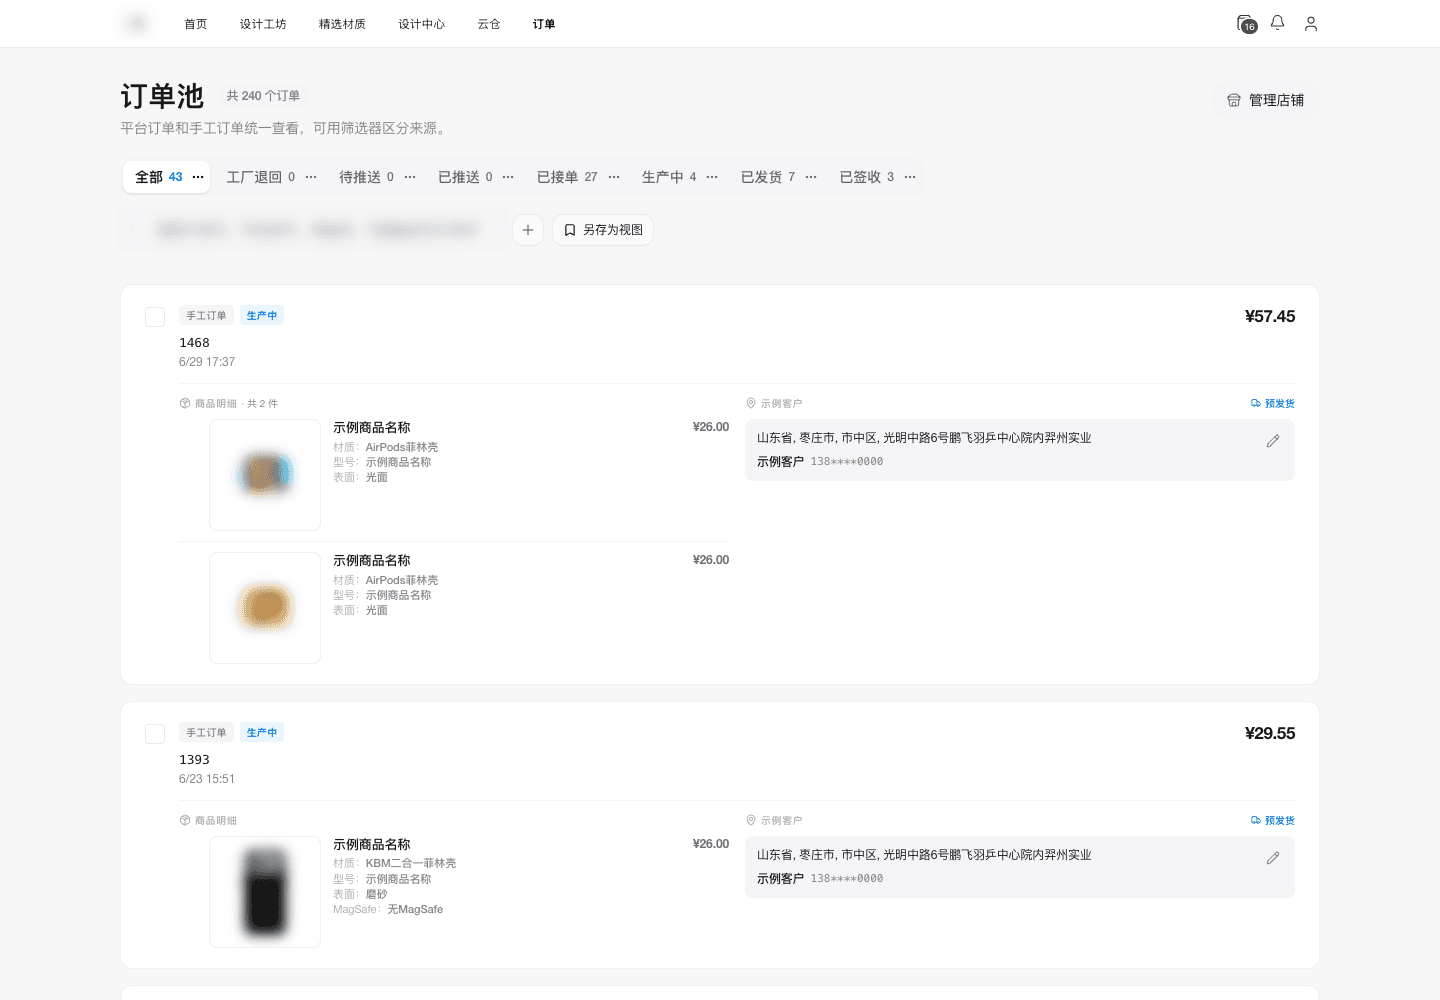Switch to 待推送 tab

click(366, 177)
